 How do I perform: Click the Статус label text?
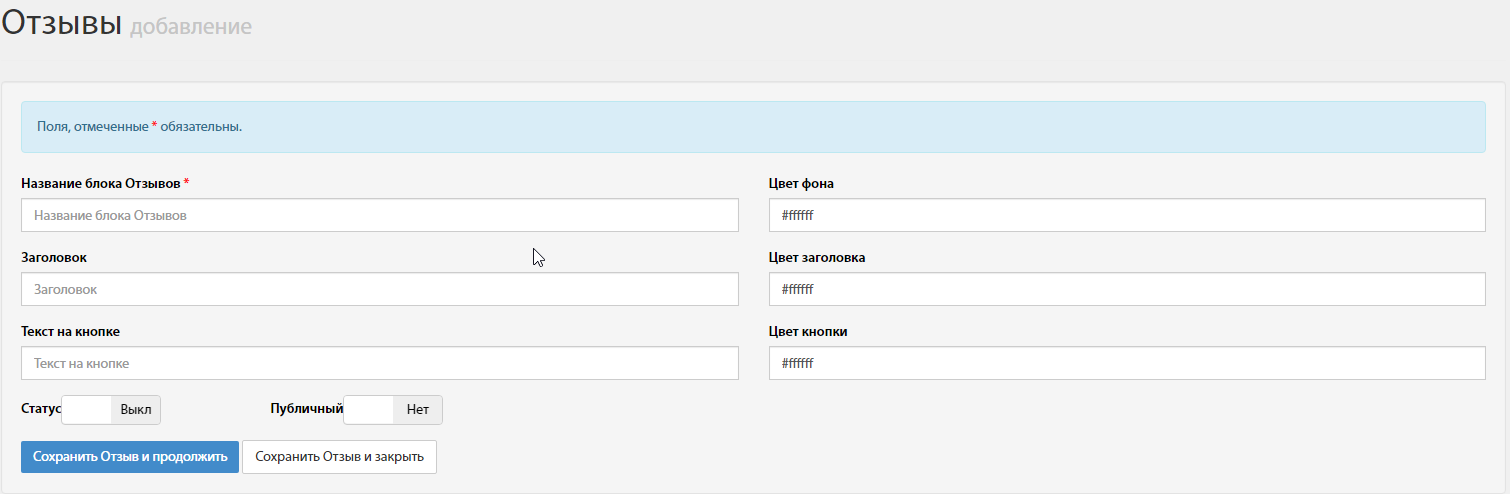coord(41,408)
